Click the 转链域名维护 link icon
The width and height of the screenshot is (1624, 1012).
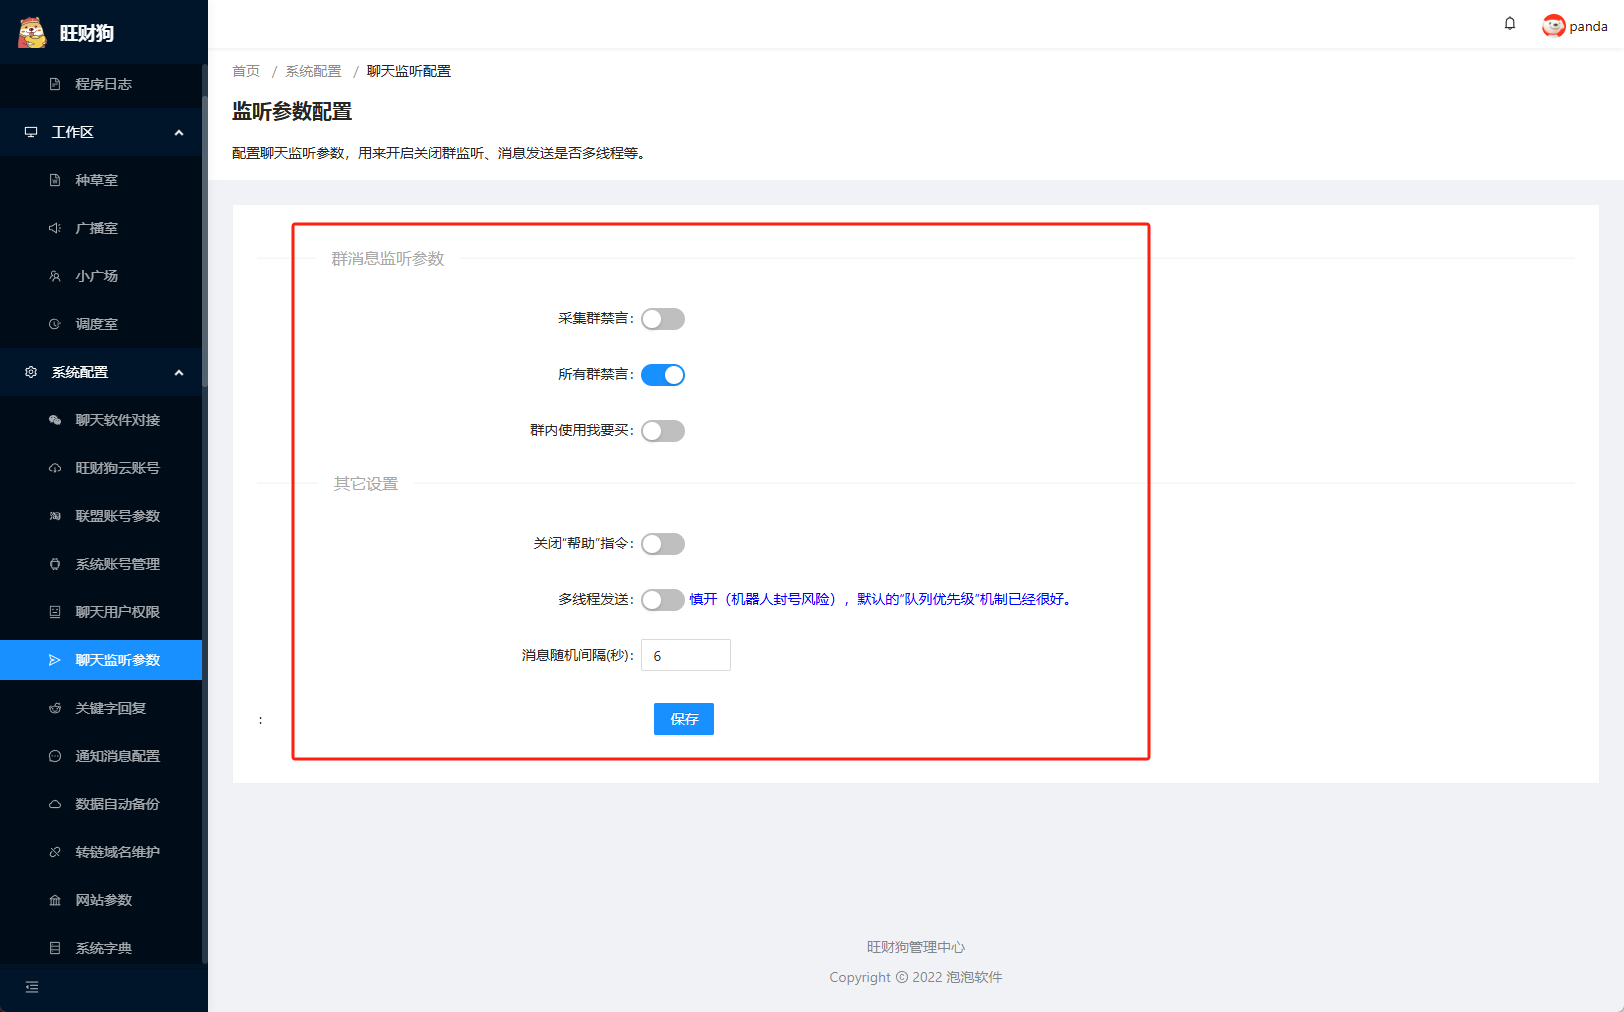55,852
